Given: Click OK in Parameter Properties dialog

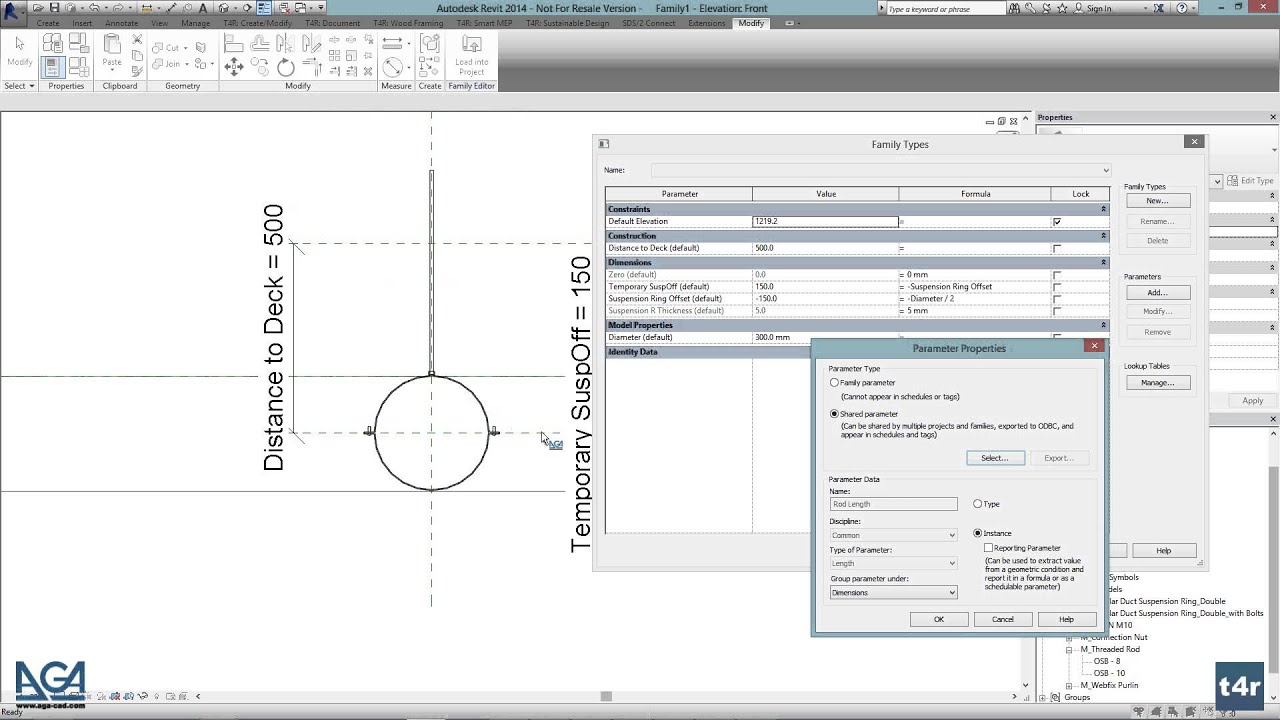Looking at the screenshot, I should (938, 619).
